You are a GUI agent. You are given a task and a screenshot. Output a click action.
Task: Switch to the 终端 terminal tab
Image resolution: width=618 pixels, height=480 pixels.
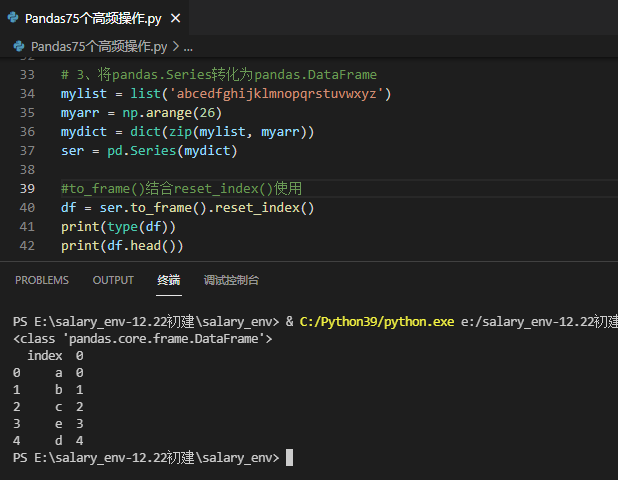click(169, 280)
